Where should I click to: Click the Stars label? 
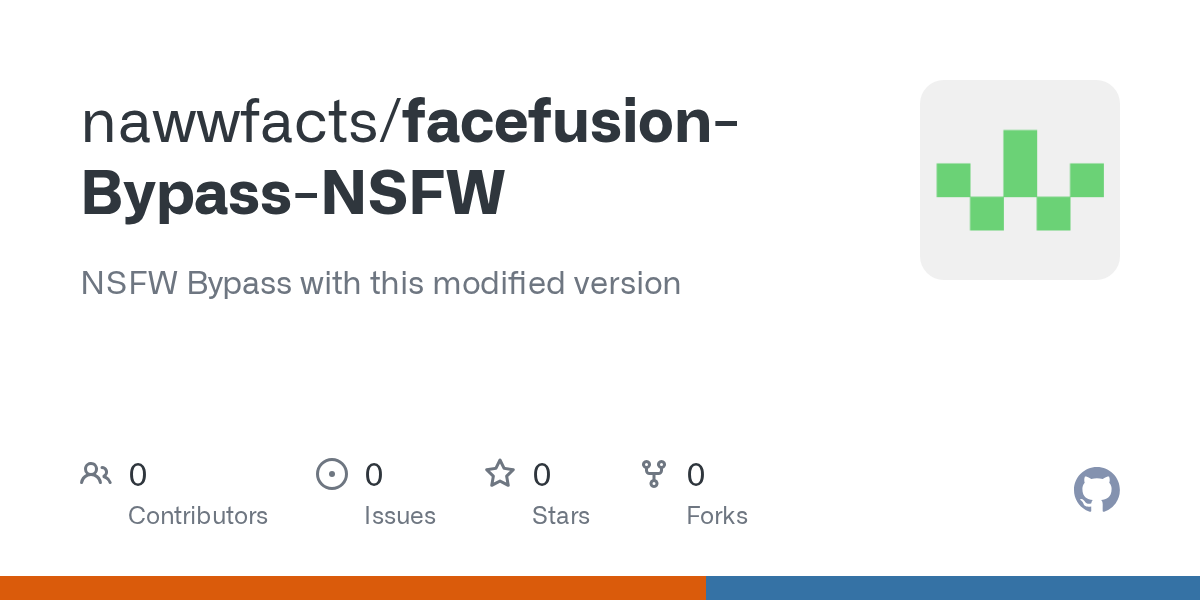(561, 516)
